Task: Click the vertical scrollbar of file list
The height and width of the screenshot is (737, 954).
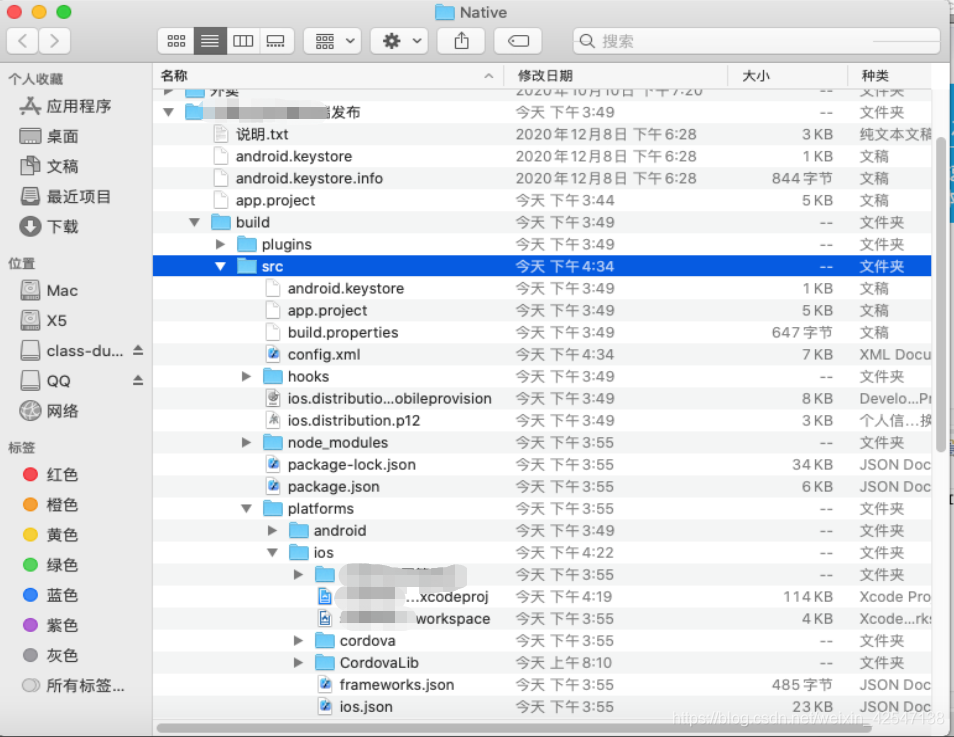Action: pyautogui.click(x=941, y=295)
